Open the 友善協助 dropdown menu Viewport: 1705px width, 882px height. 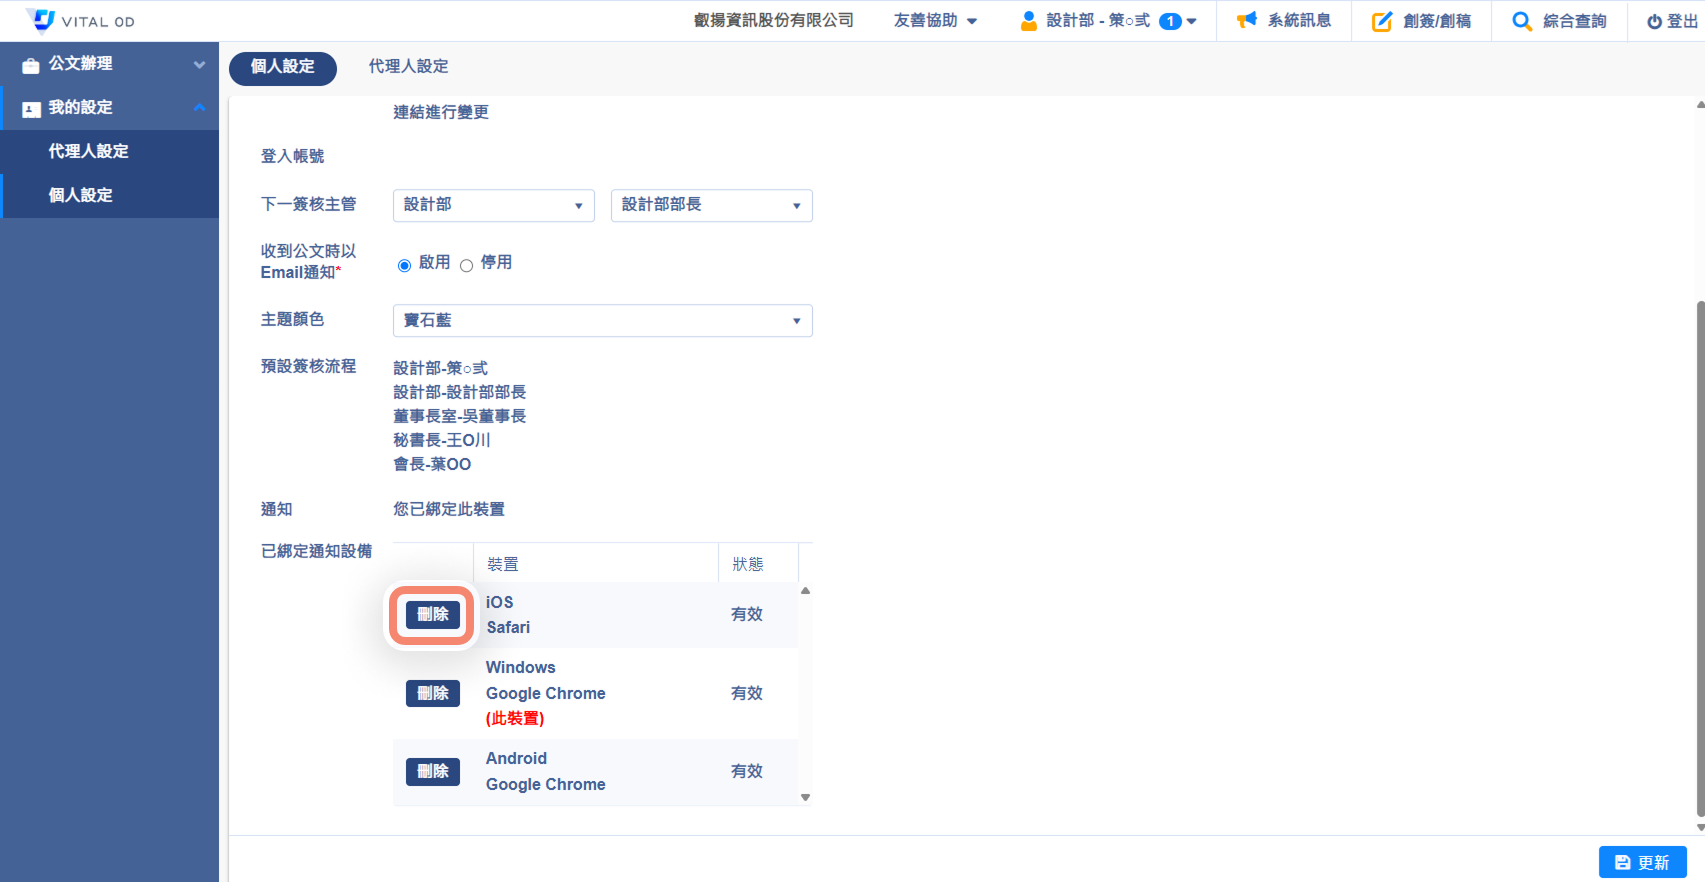pos(935,20)
